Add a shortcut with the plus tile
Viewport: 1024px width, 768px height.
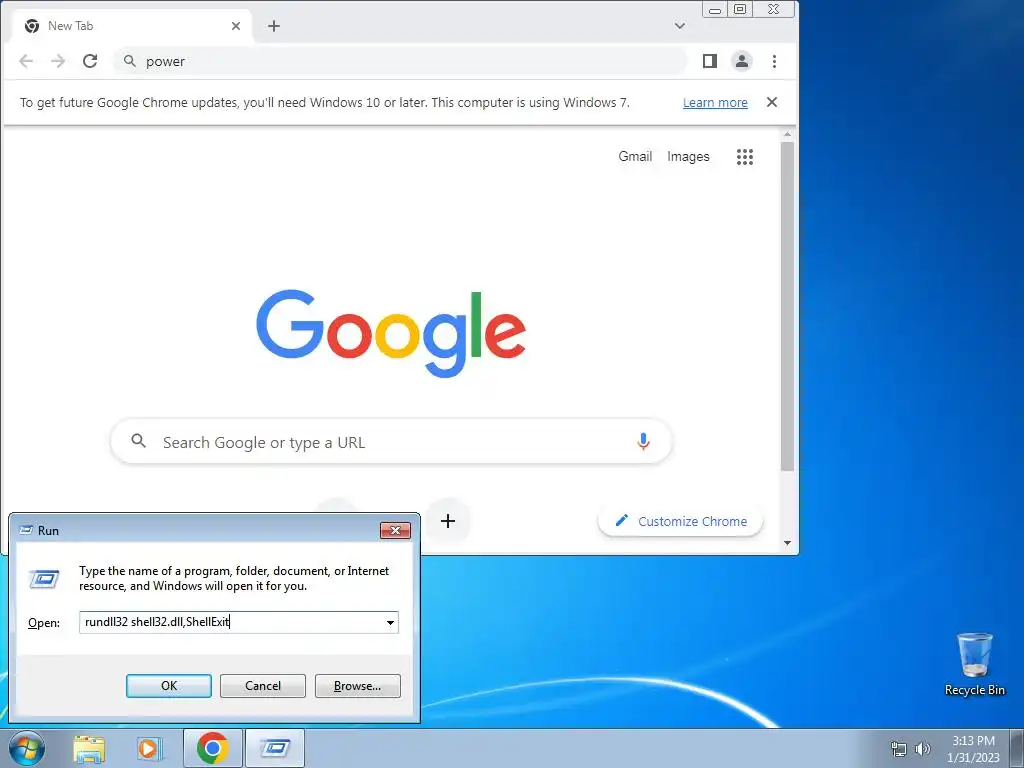tap(448, 521)
